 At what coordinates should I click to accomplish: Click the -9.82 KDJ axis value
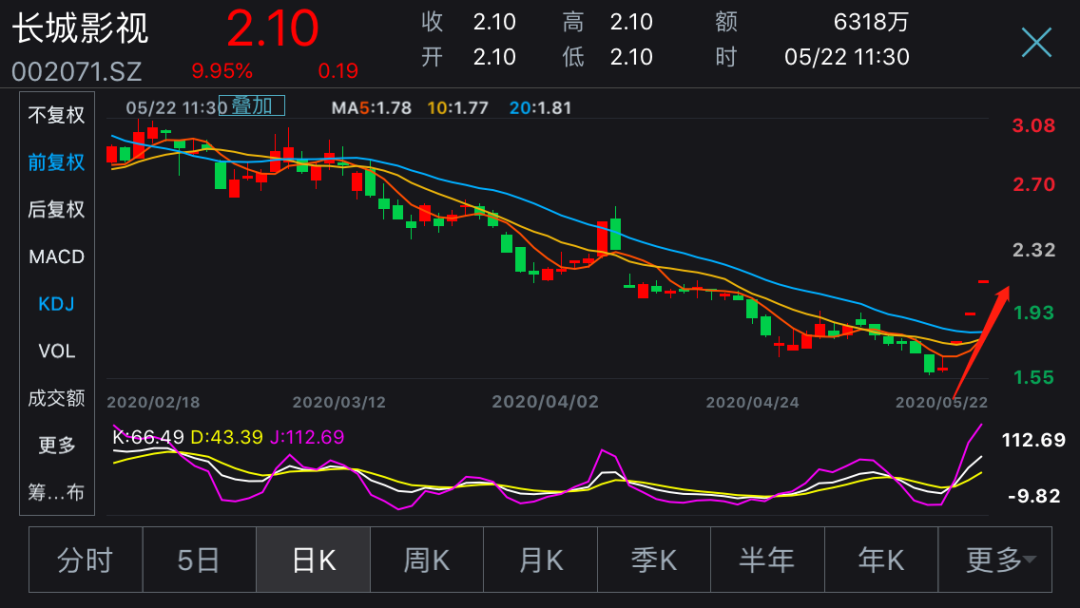pyautogui.click(x=1034, y=496)
